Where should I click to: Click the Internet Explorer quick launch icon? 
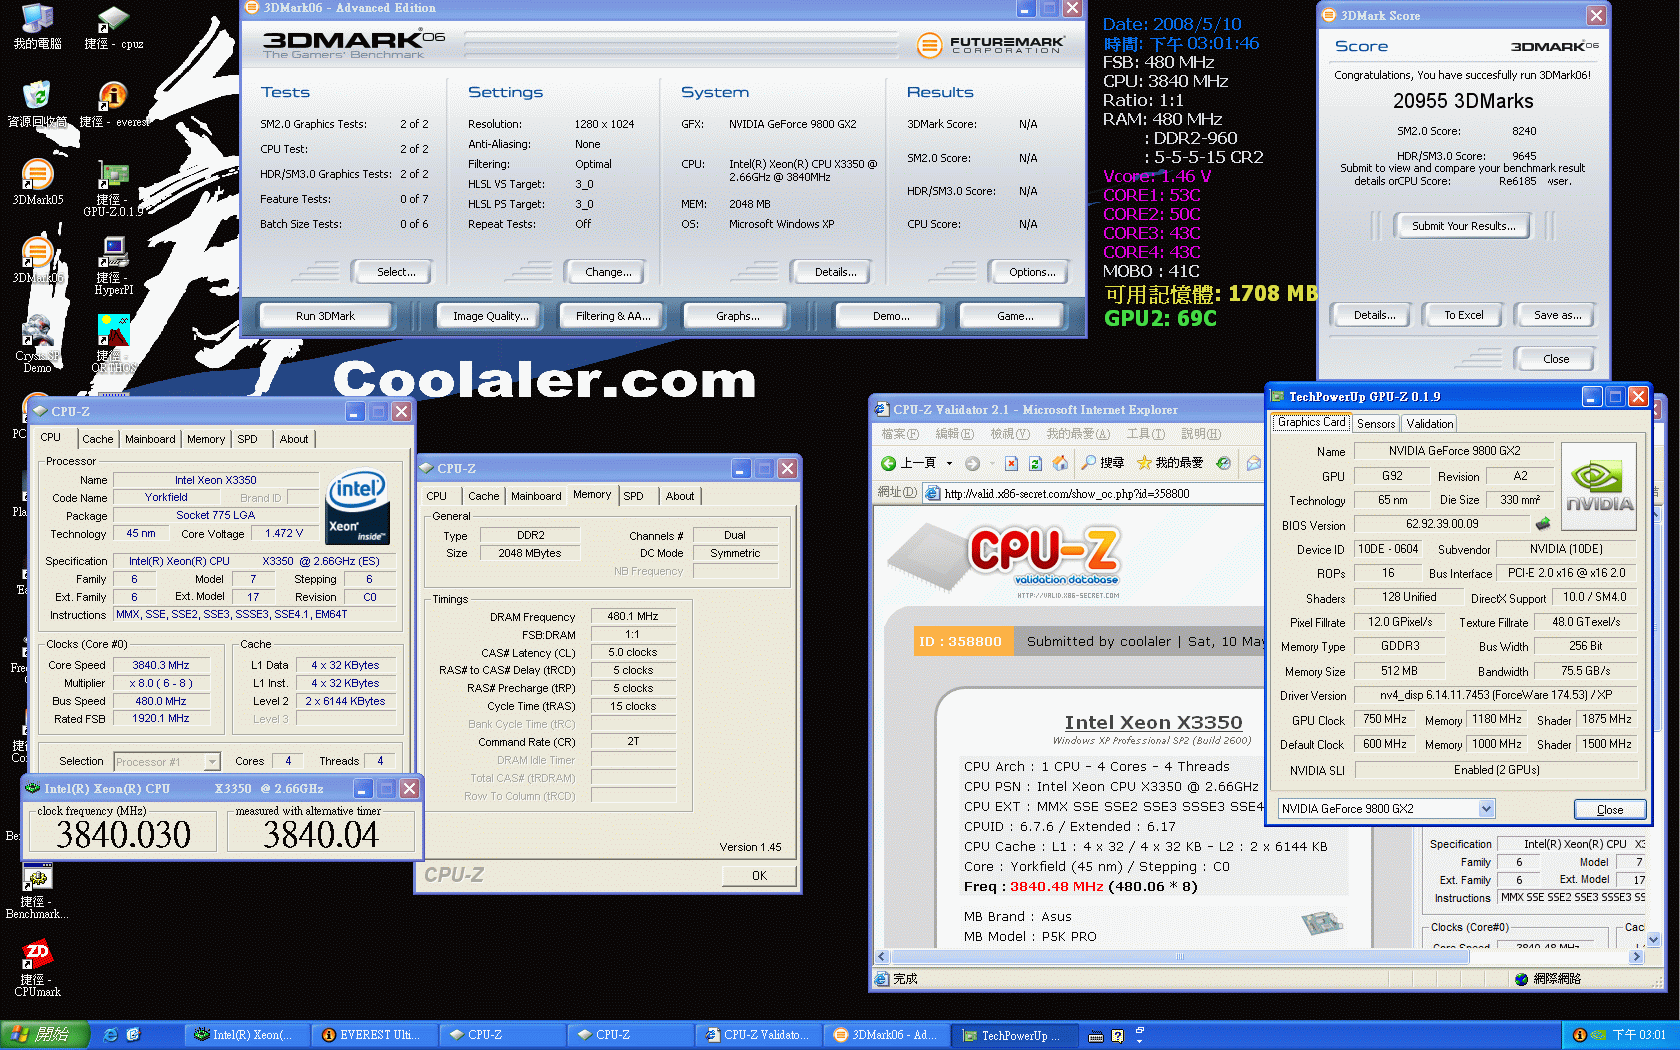[110, 1035]
